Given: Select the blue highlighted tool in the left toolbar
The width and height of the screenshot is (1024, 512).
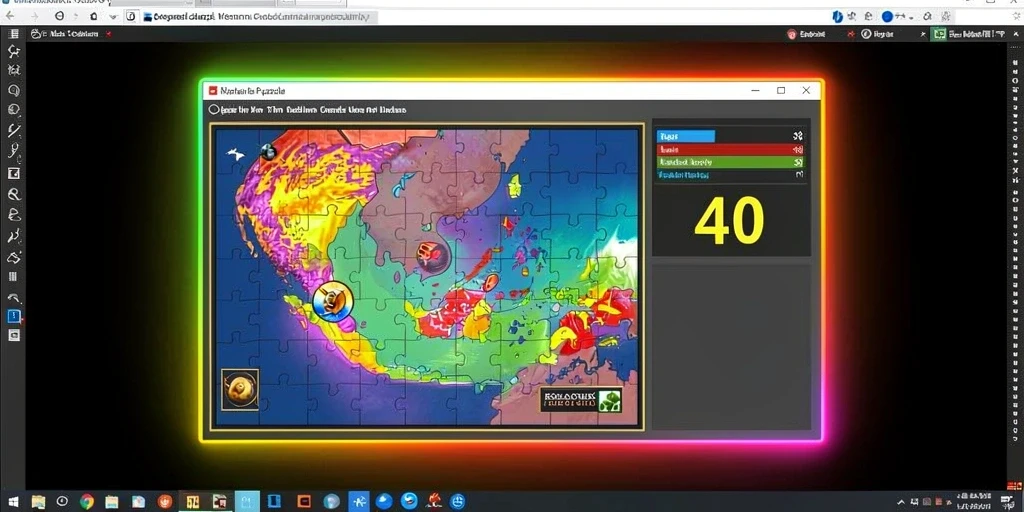Looking at the screenshot, I should tap(14, 316).
